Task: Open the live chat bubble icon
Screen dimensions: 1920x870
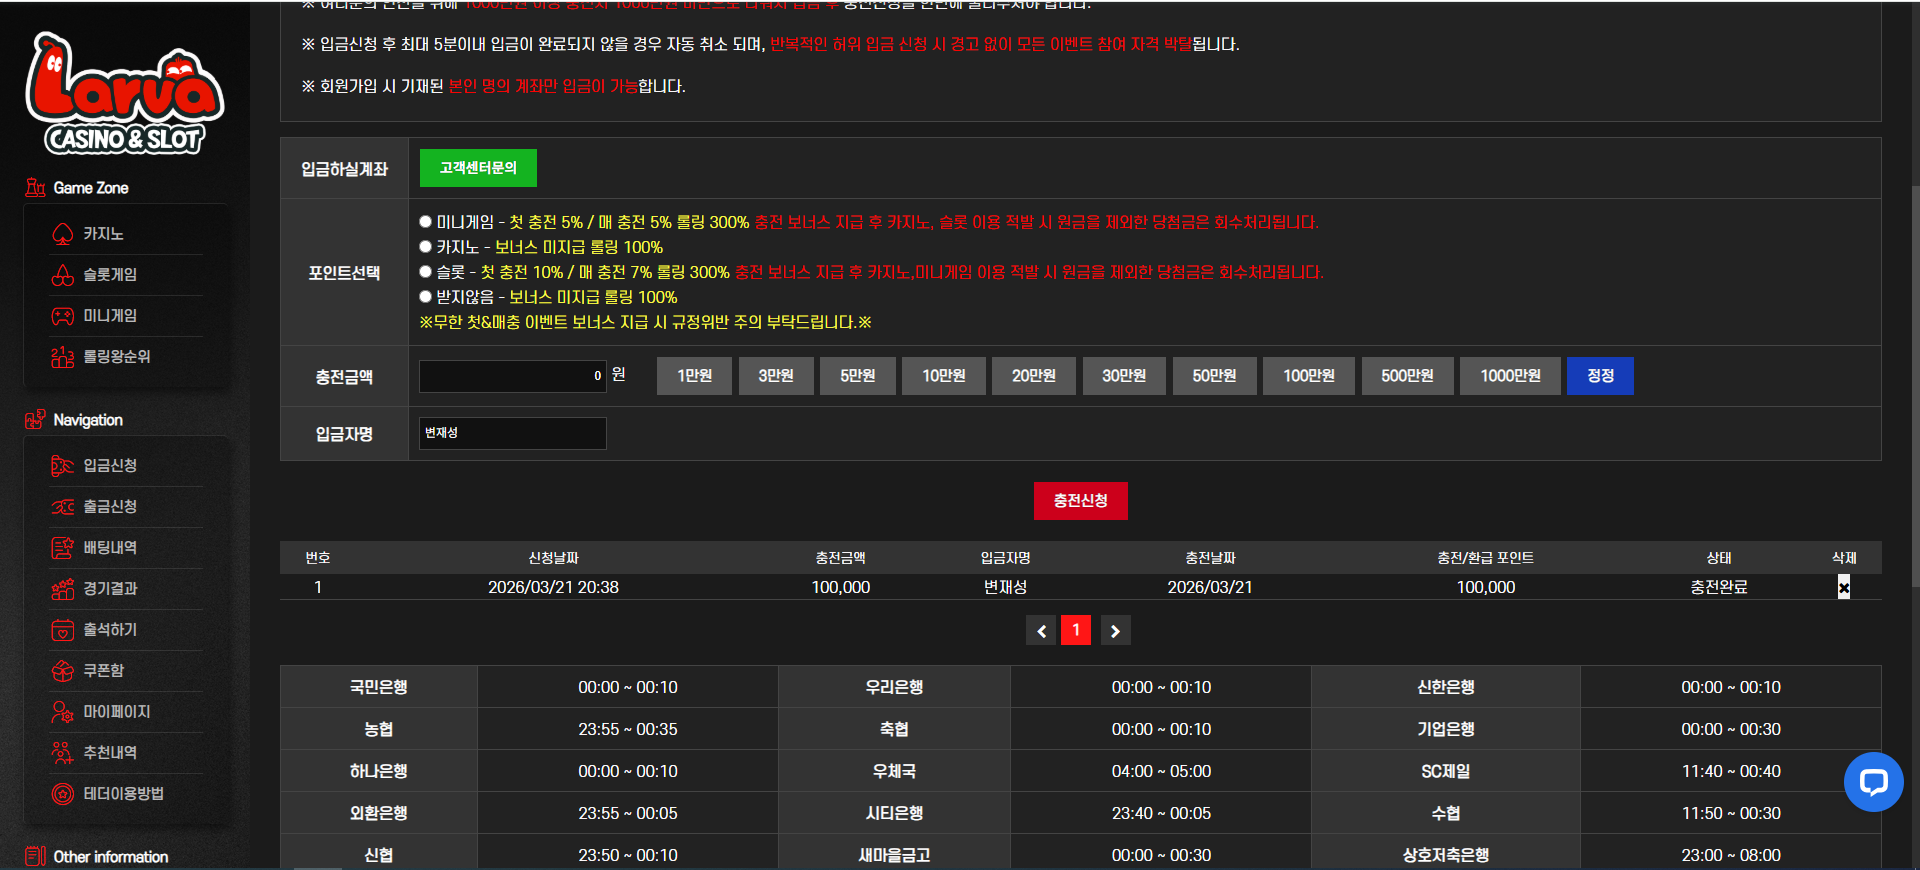Action: tap(1873, 782)
